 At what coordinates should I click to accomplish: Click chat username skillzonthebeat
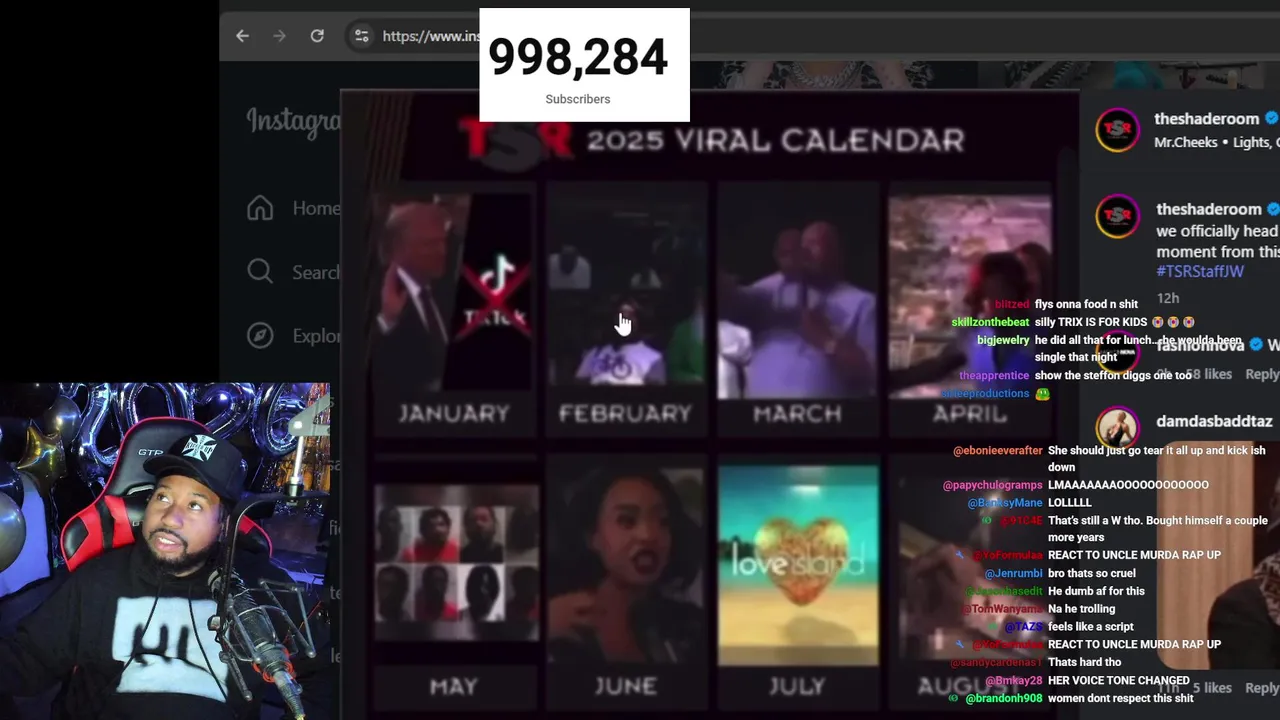tap(990, 322)
